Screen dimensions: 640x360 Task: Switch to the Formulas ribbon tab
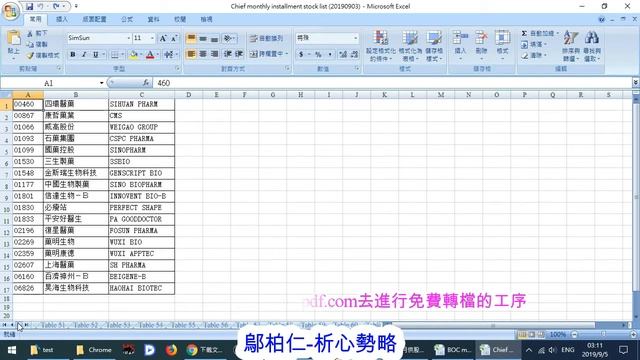pos(127,19)
